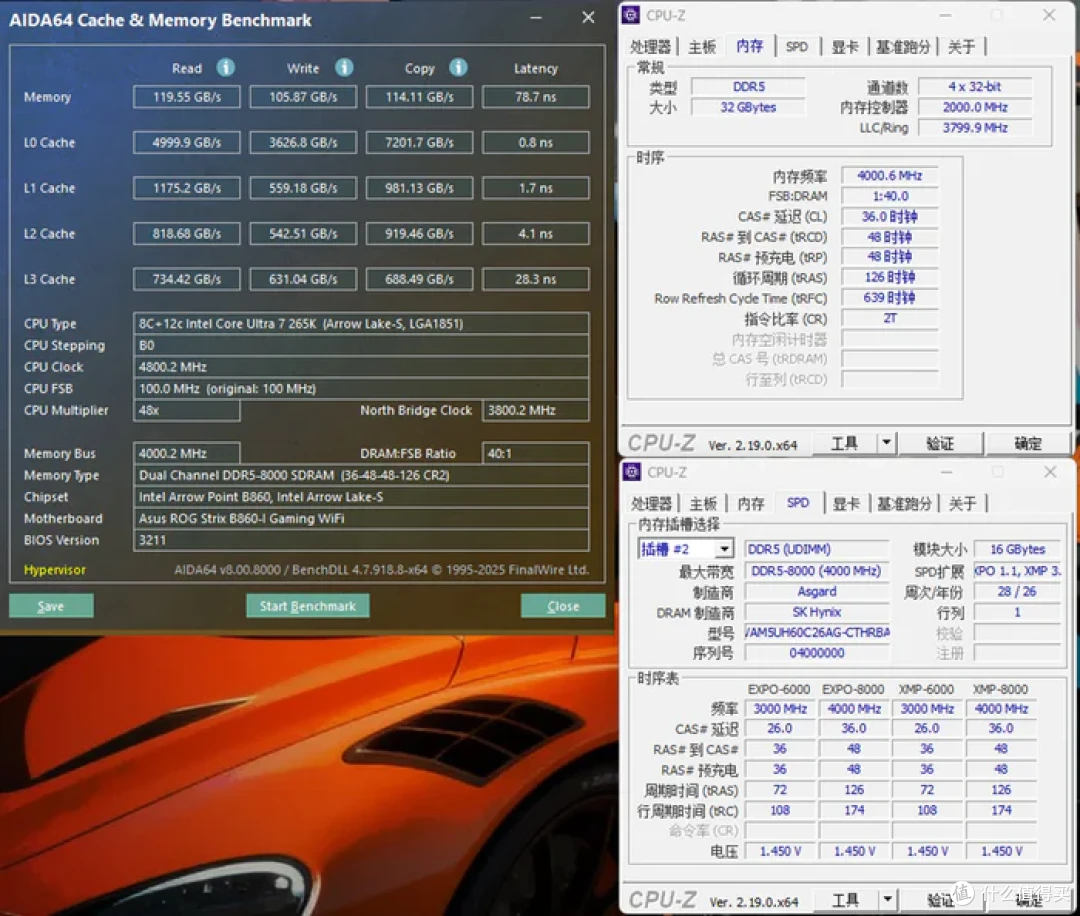This screenshot has width=1080, height=916.
Task: Select 内存 tab in upper CPU-Z
Action: coord(750,45)
